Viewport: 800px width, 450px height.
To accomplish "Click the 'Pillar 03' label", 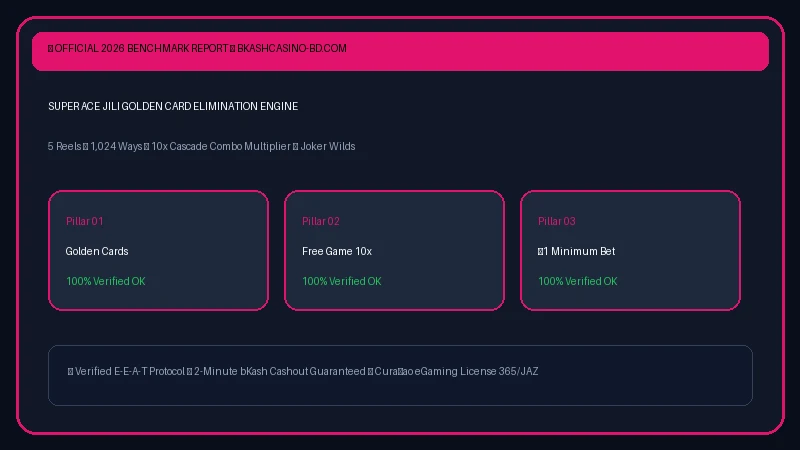I will tap(557, 221).
